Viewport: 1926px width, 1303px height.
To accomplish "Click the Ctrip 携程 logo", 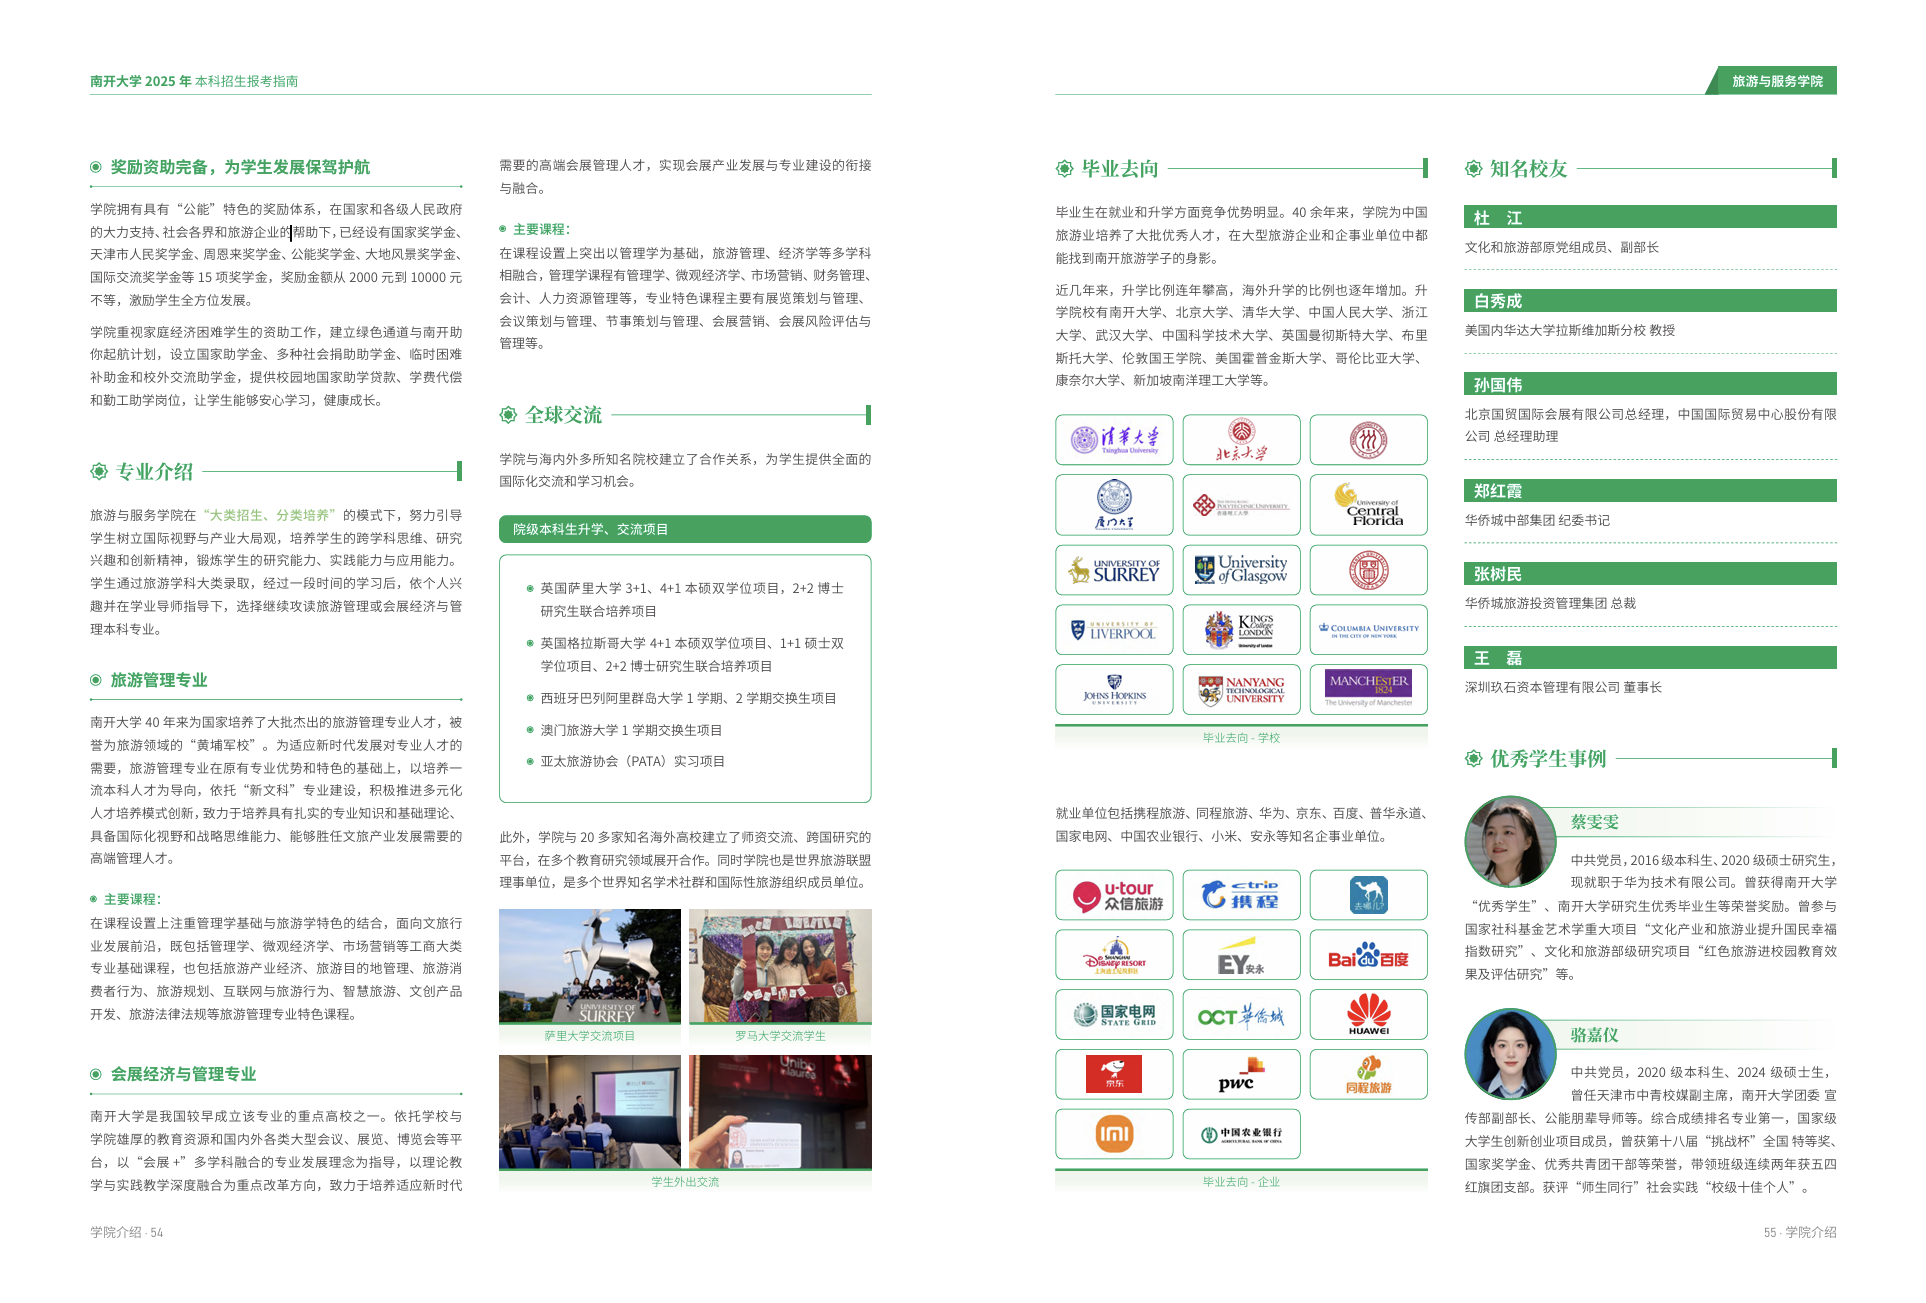I will pyautogui.click(x=1241, y=895).
